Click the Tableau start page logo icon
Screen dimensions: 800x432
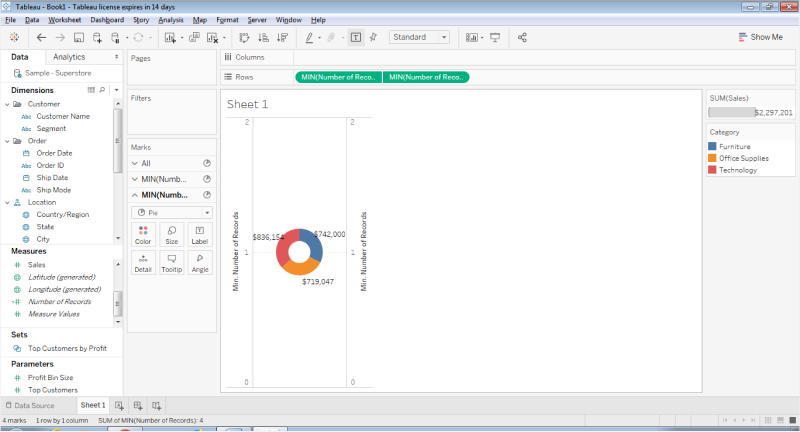14,37
